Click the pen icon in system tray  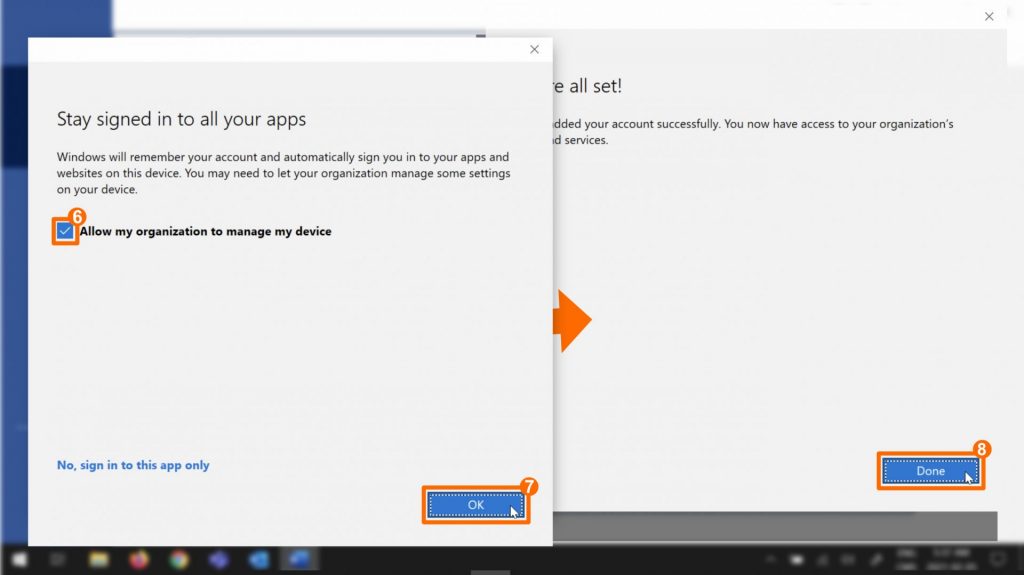pyautogui.click(x=877, y=559)
